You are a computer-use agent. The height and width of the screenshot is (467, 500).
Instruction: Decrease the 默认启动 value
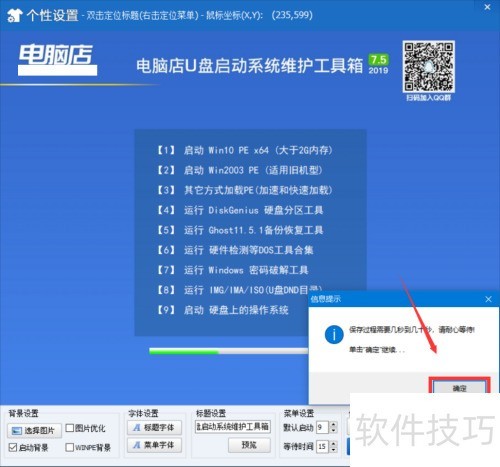334,430
